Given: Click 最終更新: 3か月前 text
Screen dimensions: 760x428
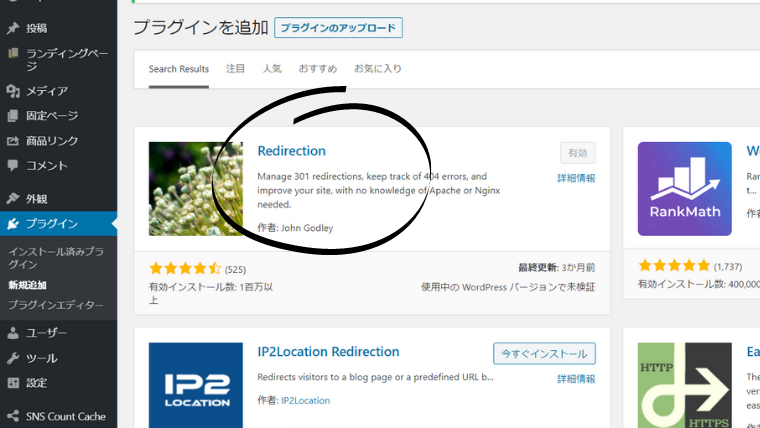Looking at the screenshot, I should [x=556, y=268].
